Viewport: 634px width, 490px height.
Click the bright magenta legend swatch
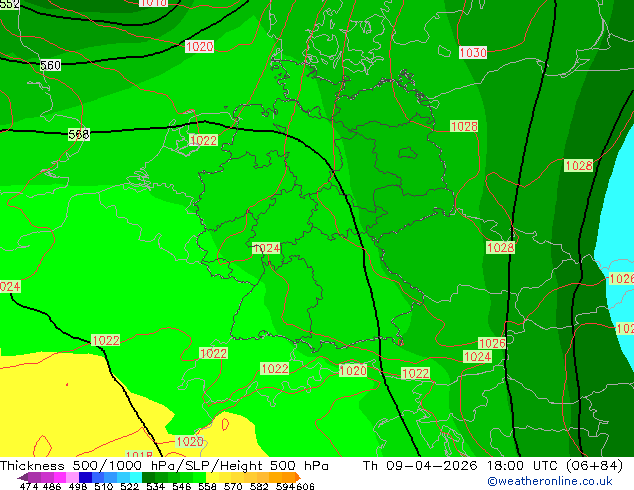pyautogui.click(x=59, y=477)
